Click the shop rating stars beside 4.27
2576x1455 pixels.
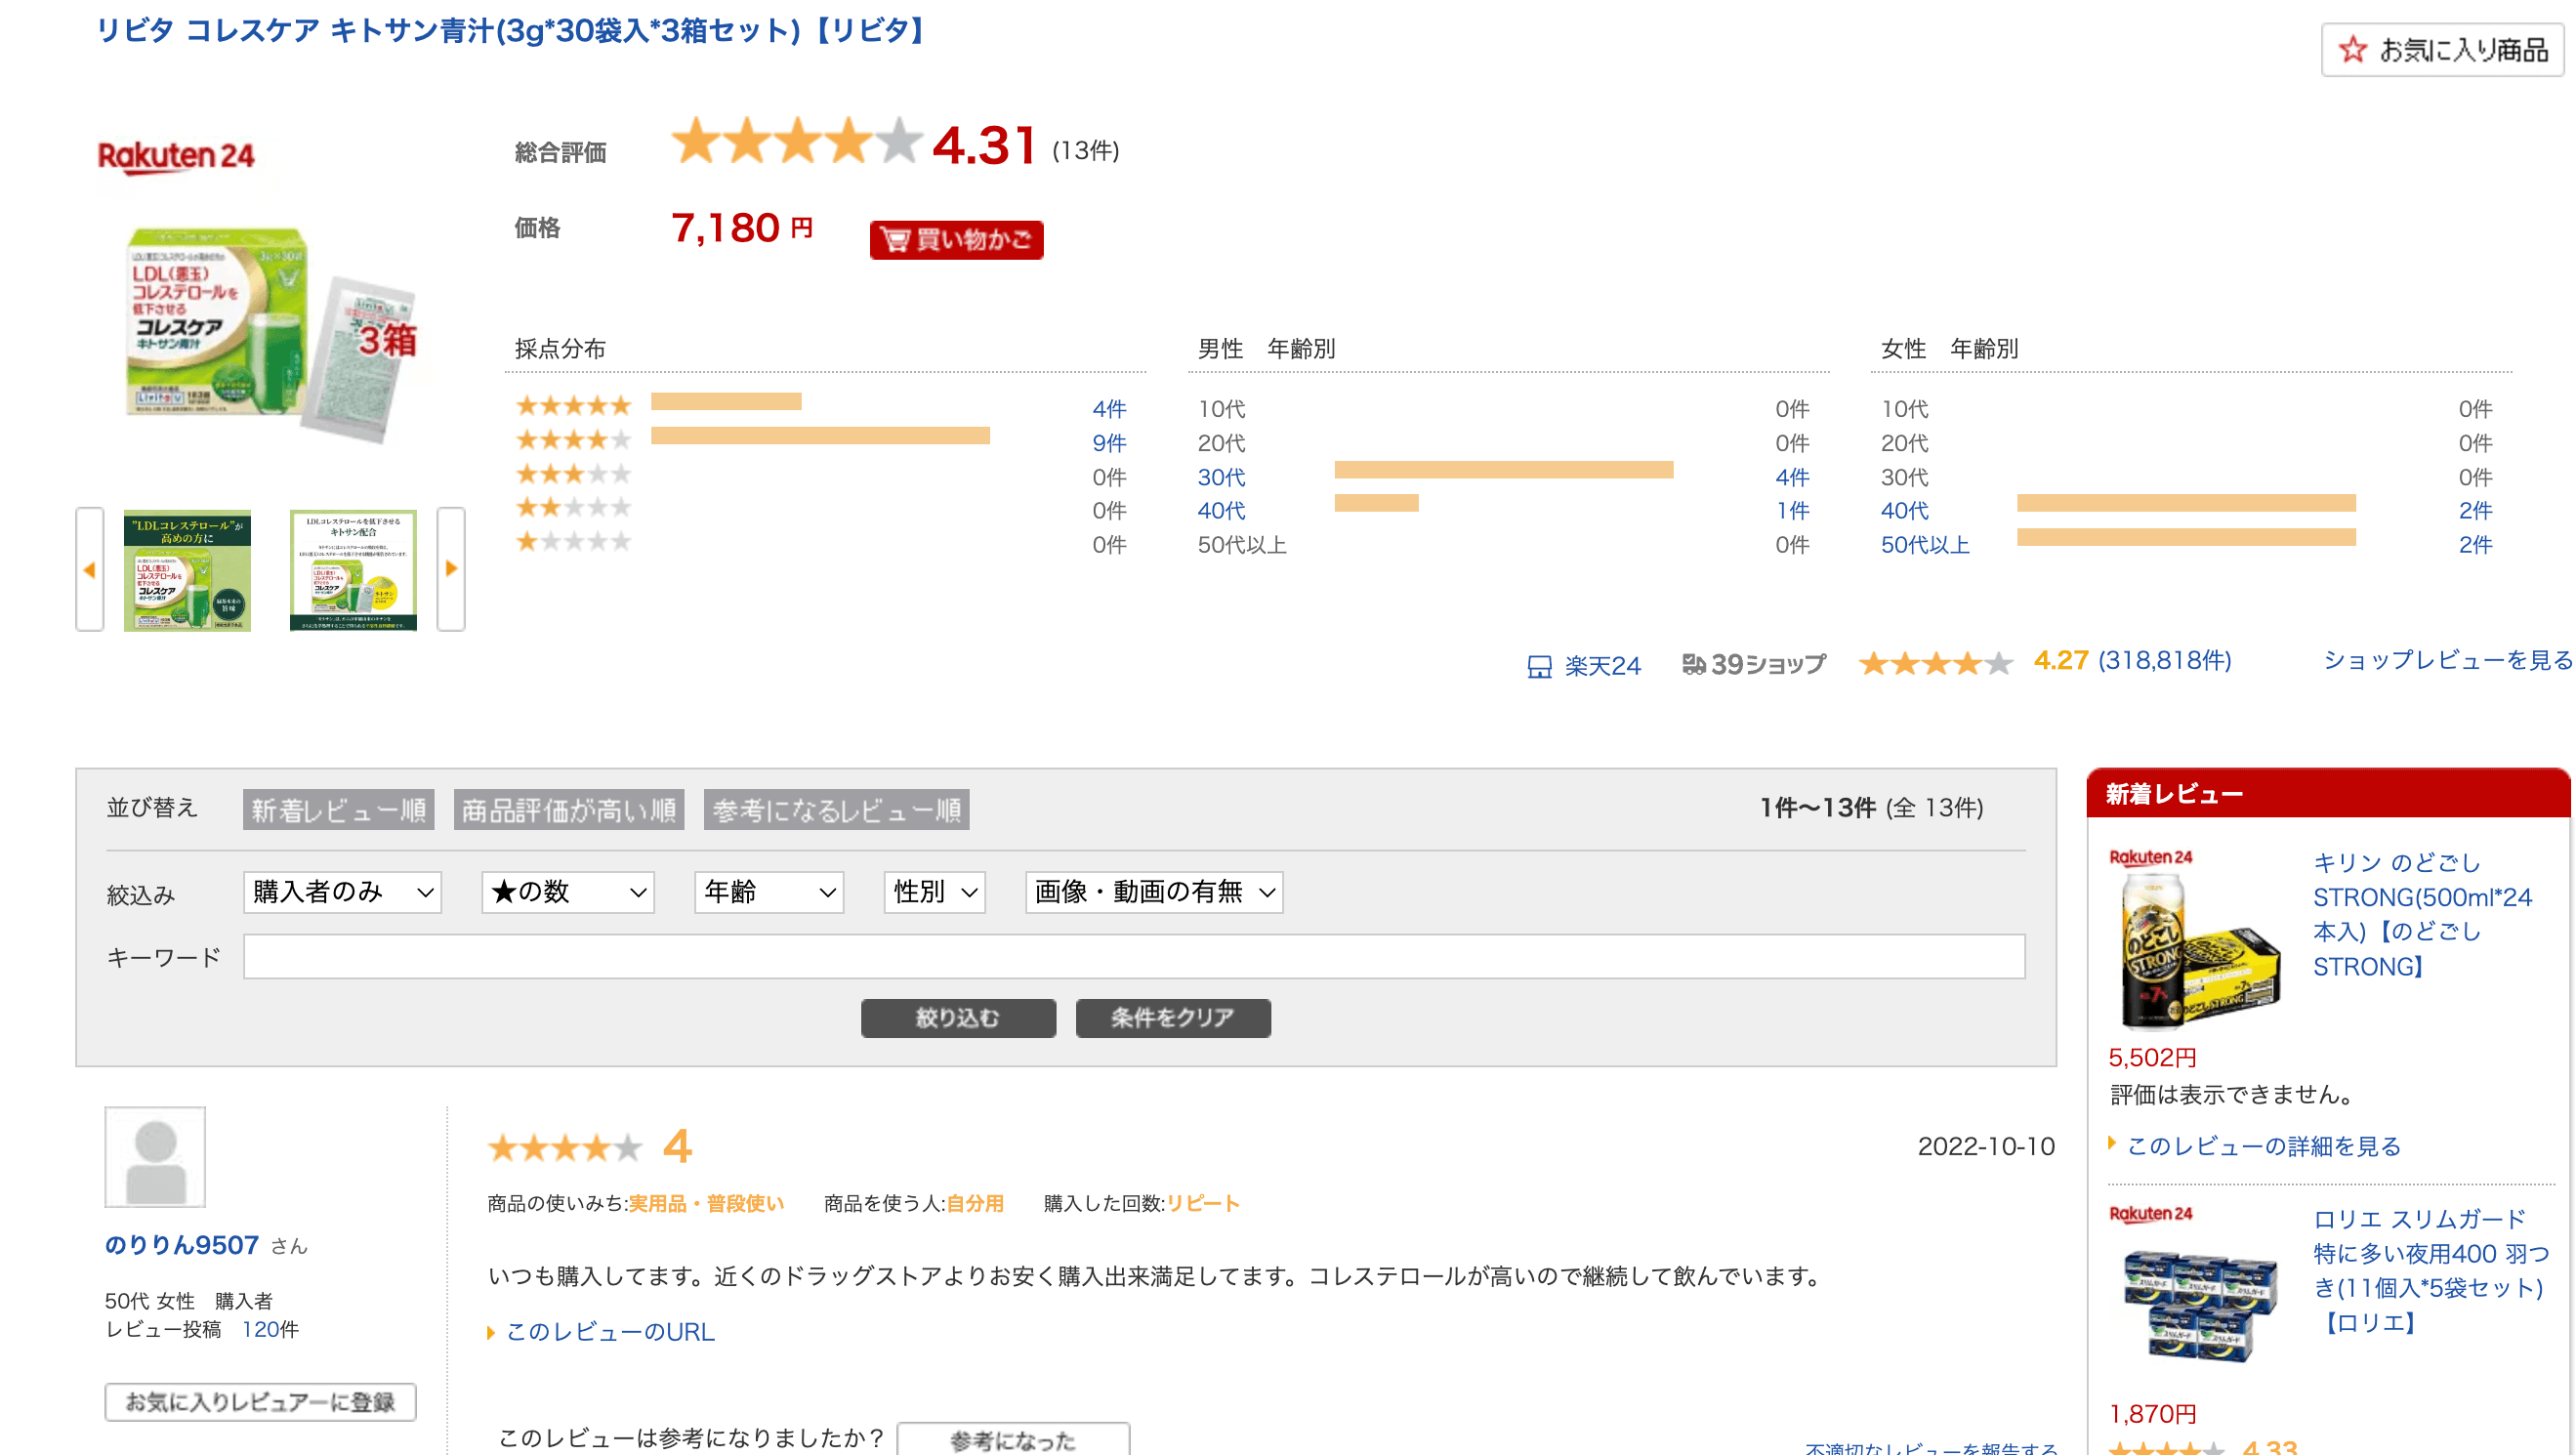(x=1935, y=663)
